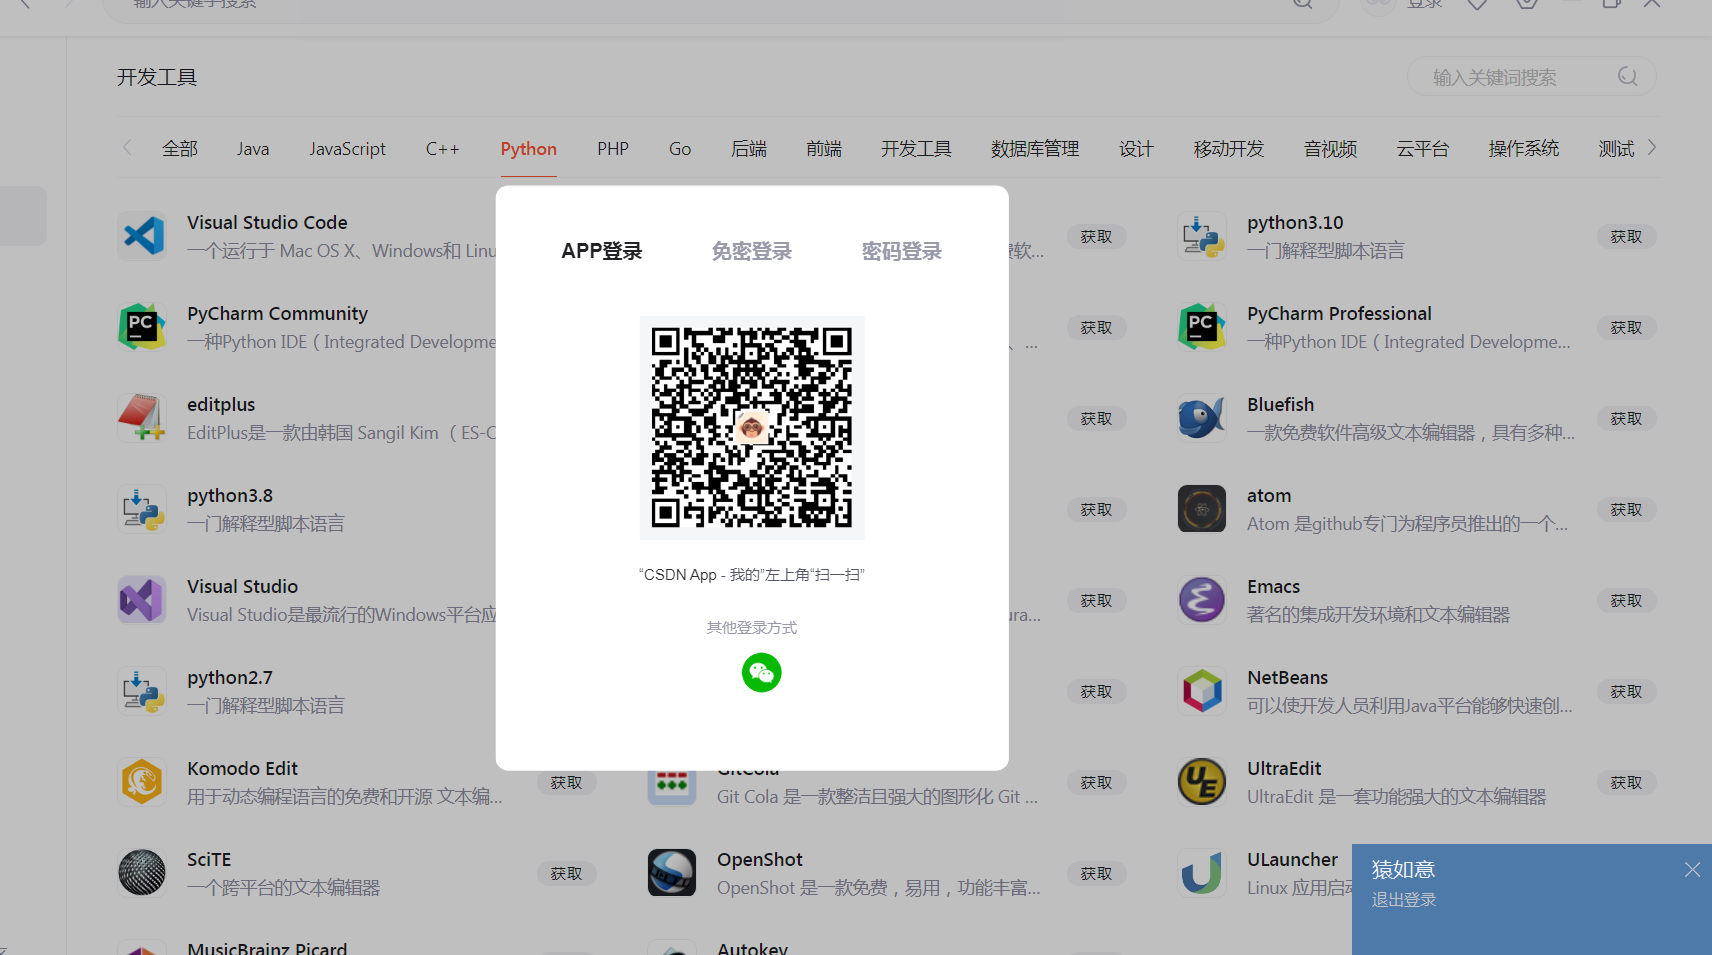The image size is (1712, 955).
Task: Select the 移动开发 category tab
Action: (1229, 149)
